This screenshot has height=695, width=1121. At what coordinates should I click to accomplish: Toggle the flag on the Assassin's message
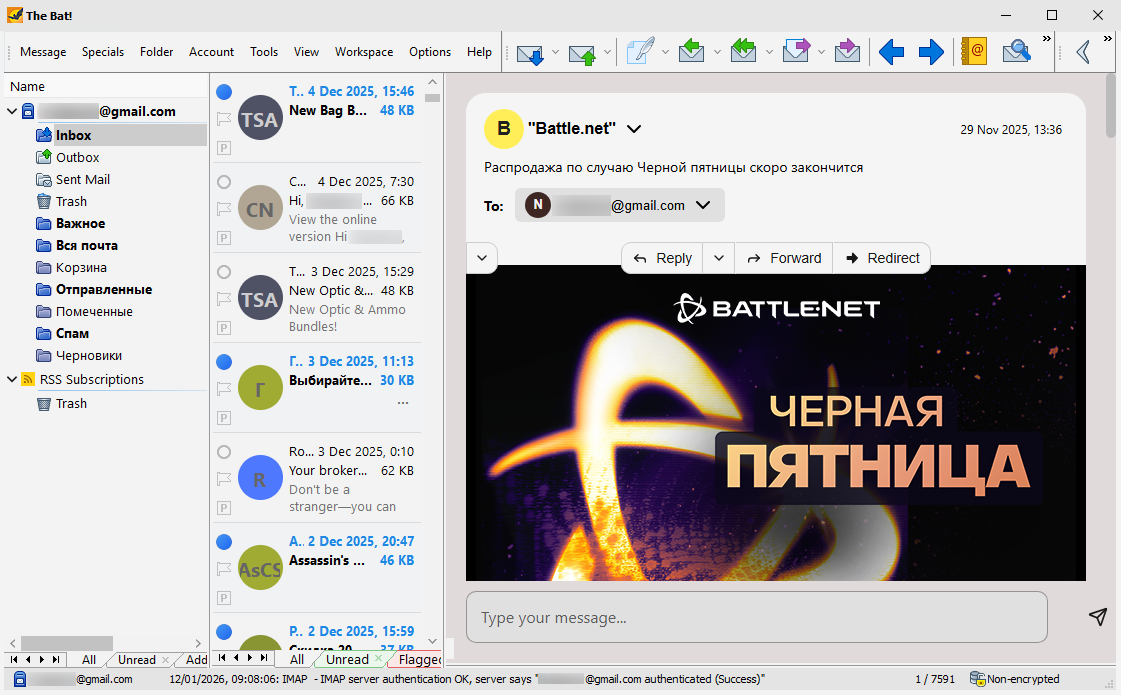pos(224,569)
